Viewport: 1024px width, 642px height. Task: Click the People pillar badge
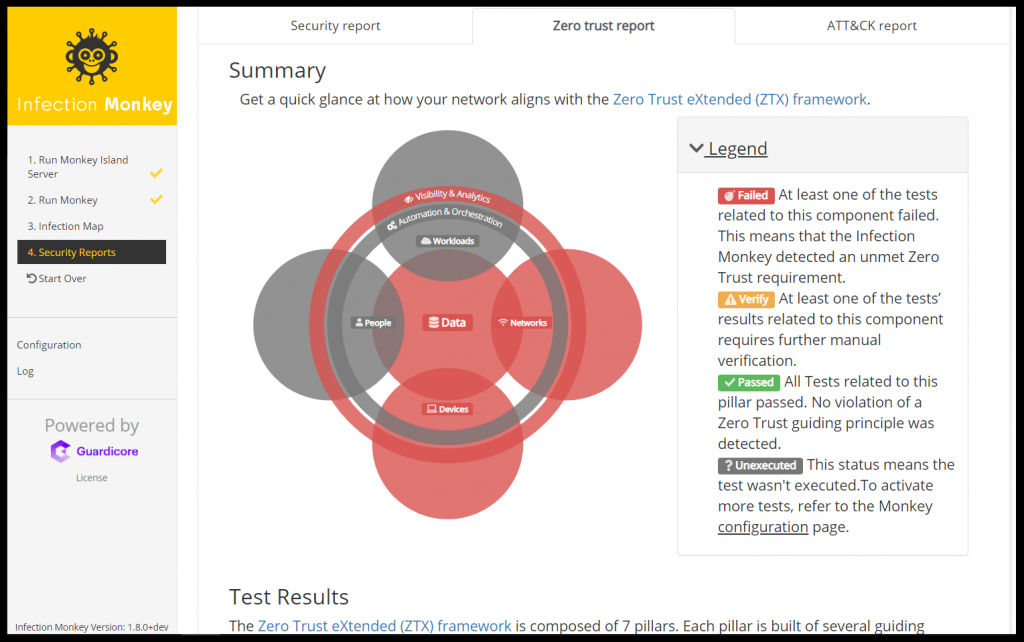click(372, 322)
